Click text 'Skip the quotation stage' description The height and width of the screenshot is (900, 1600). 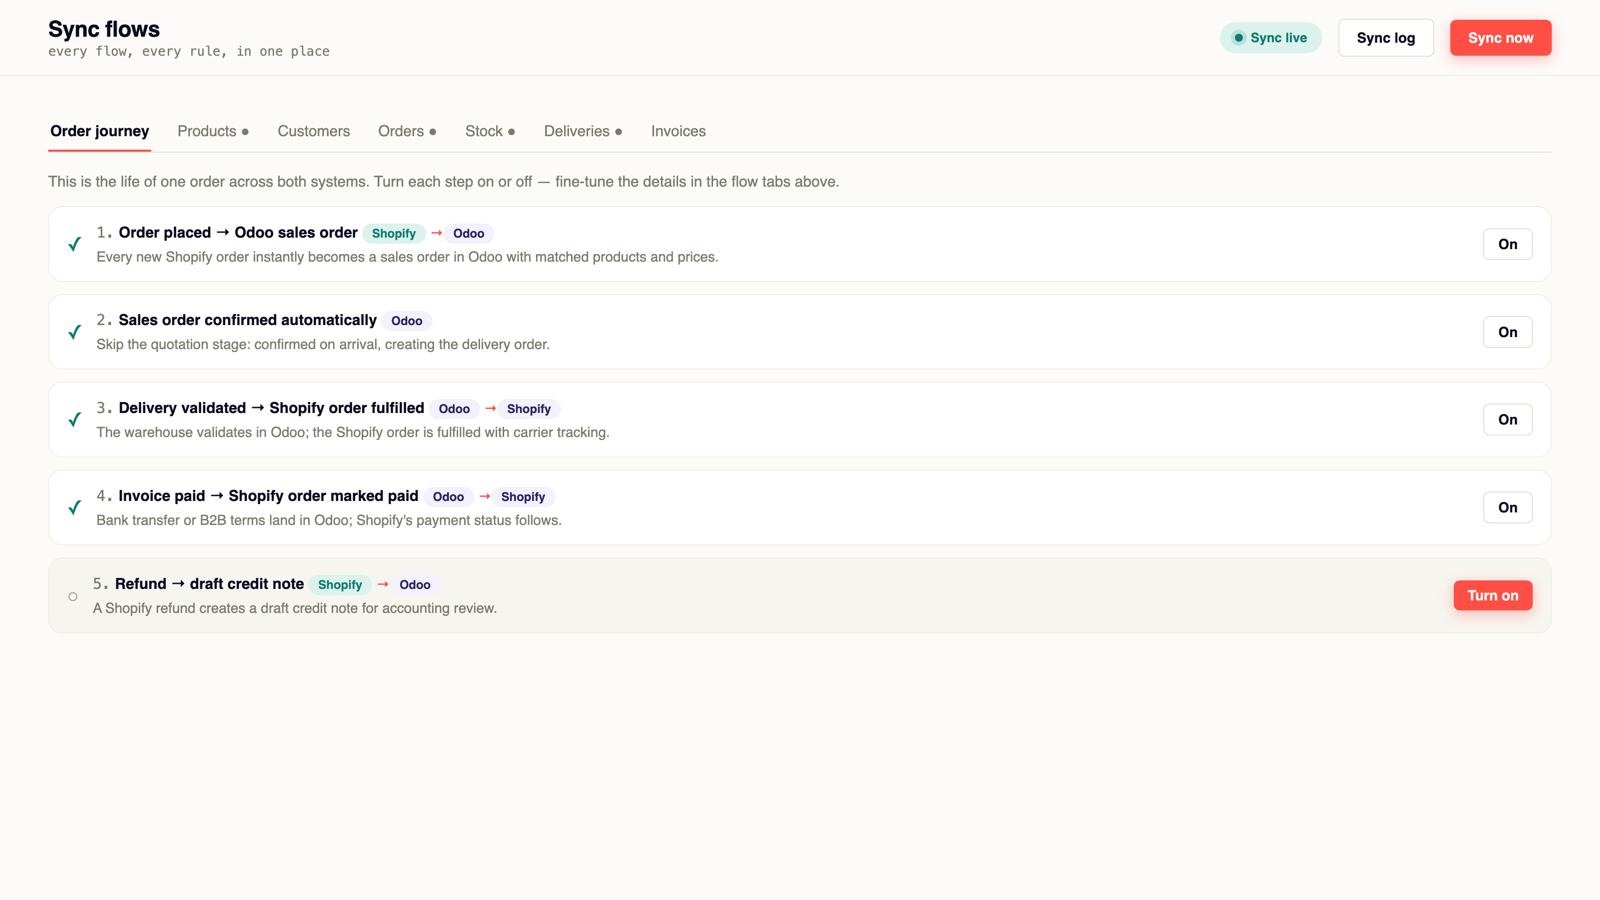click(x=323, y=345)
